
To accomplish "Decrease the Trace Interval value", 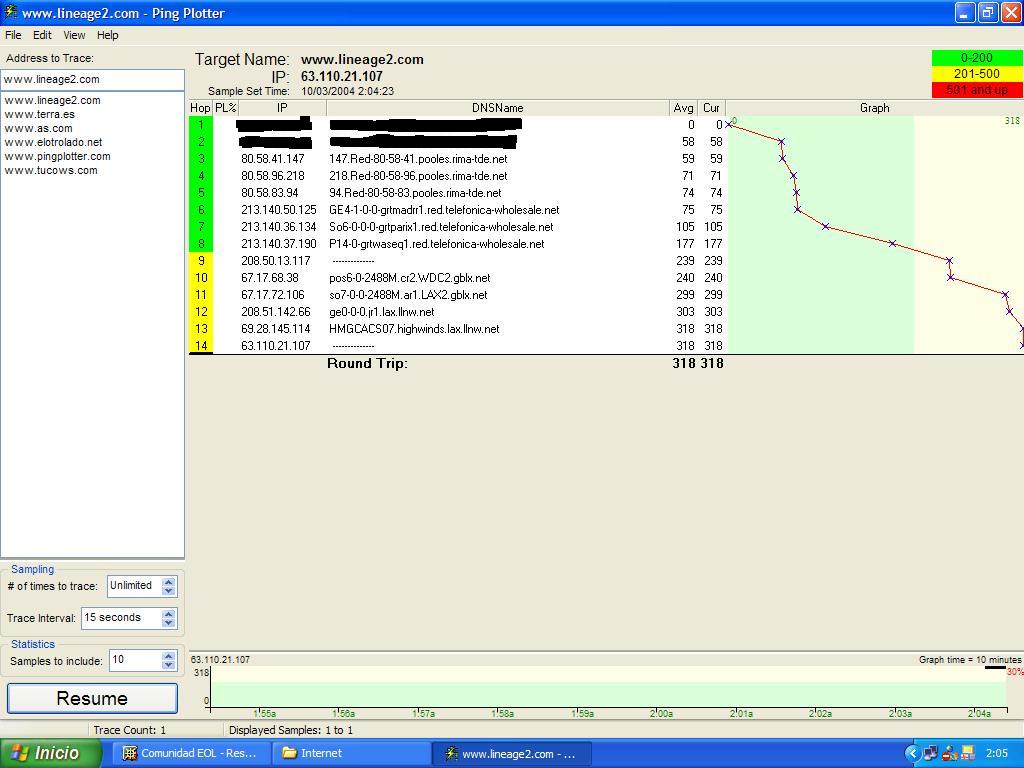I will pyautogui.click(x=168, y=622).
